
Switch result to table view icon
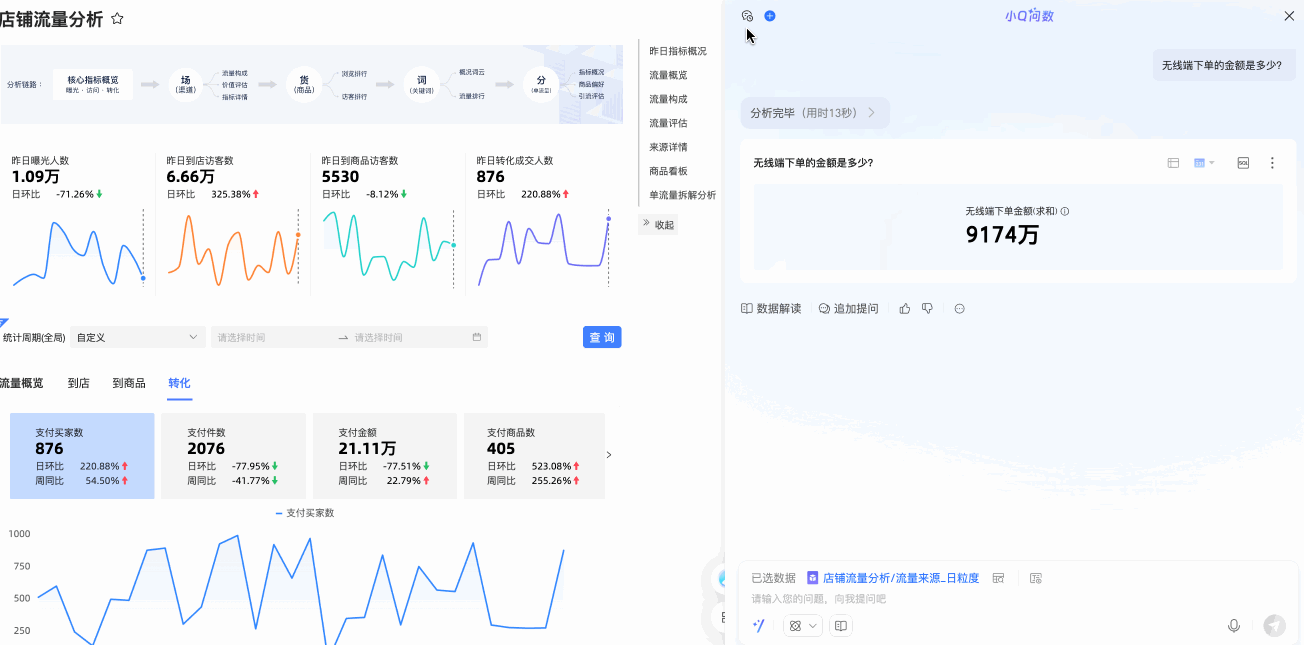click(x=1174, y=163)
